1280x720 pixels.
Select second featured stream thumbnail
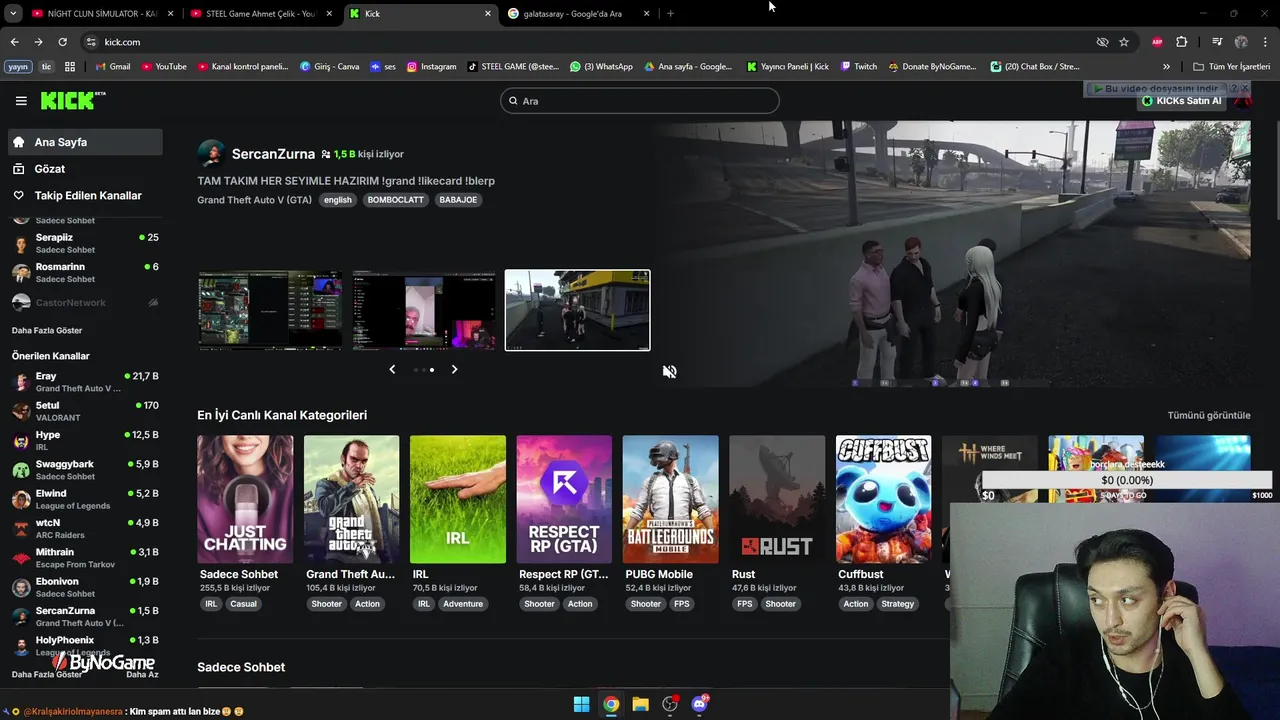(x=424, y=310)
